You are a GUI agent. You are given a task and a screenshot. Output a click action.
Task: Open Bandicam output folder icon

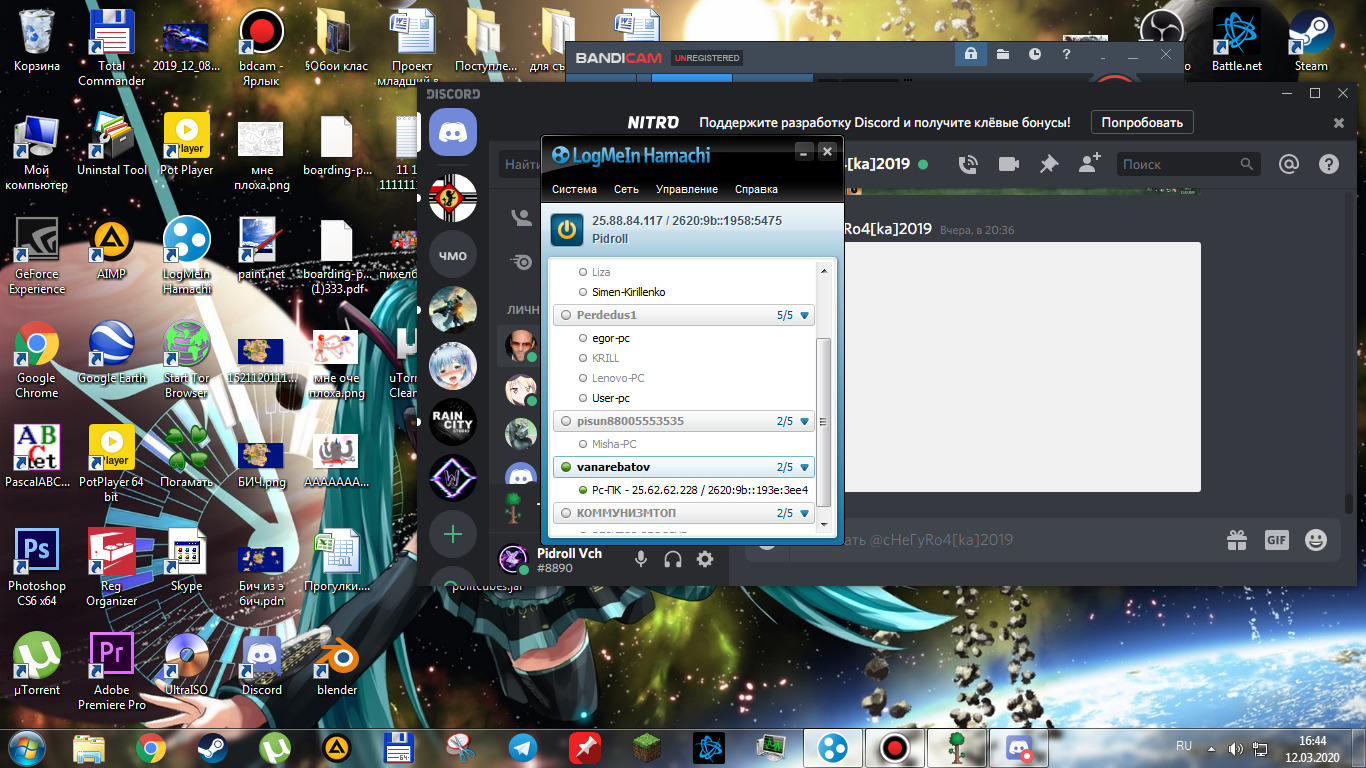(x=1003, y=54)
